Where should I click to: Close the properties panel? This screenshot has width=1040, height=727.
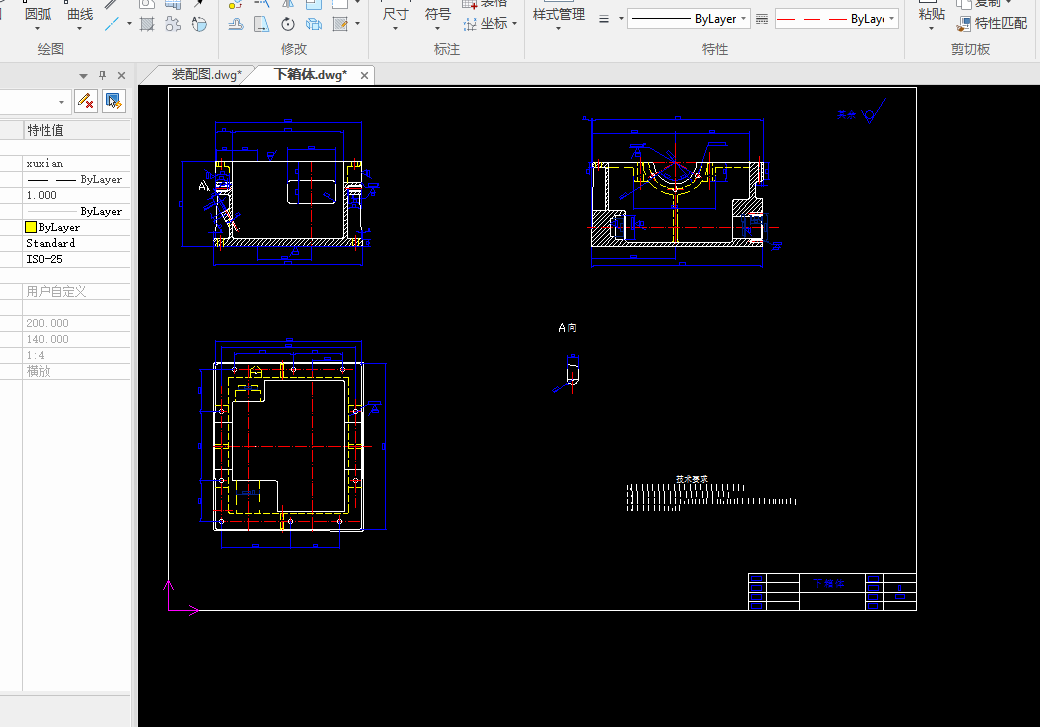pyautogui.click(x=121, y=76)
